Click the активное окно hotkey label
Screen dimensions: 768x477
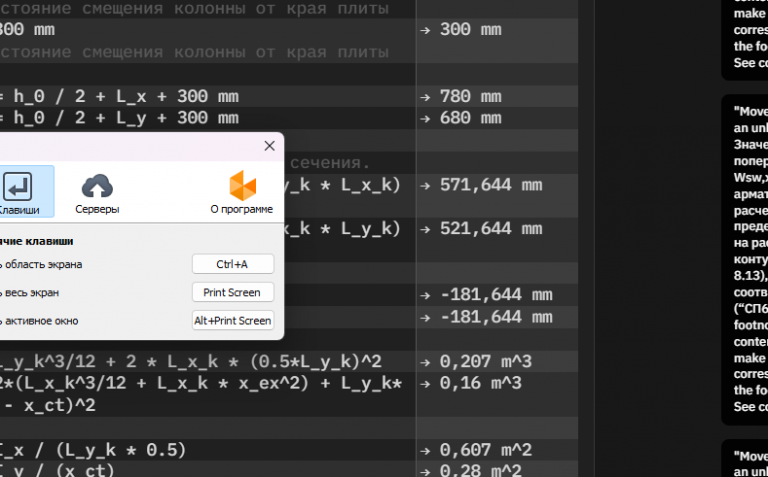click(x=40, y=321)
